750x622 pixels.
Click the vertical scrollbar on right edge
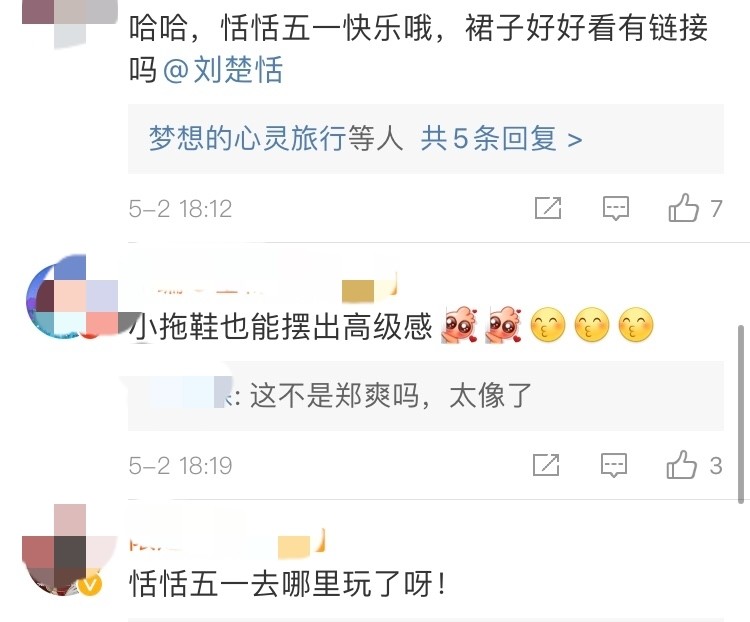(740, 414)
